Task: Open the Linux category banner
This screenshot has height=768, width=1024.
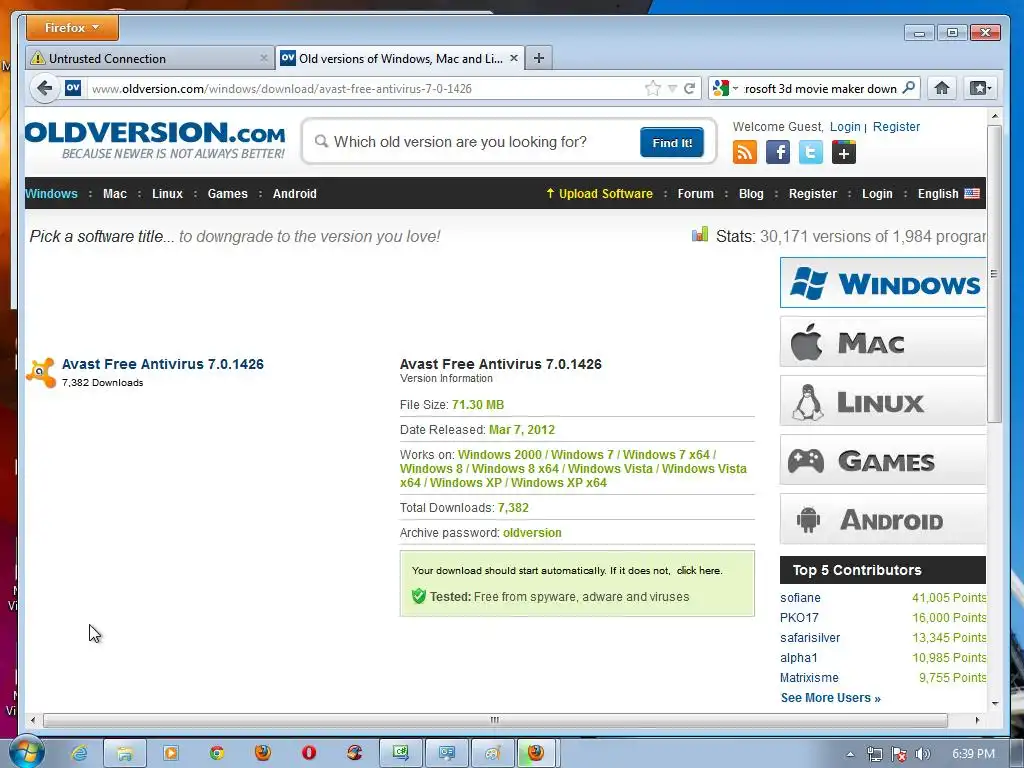Action: (882, 401)
